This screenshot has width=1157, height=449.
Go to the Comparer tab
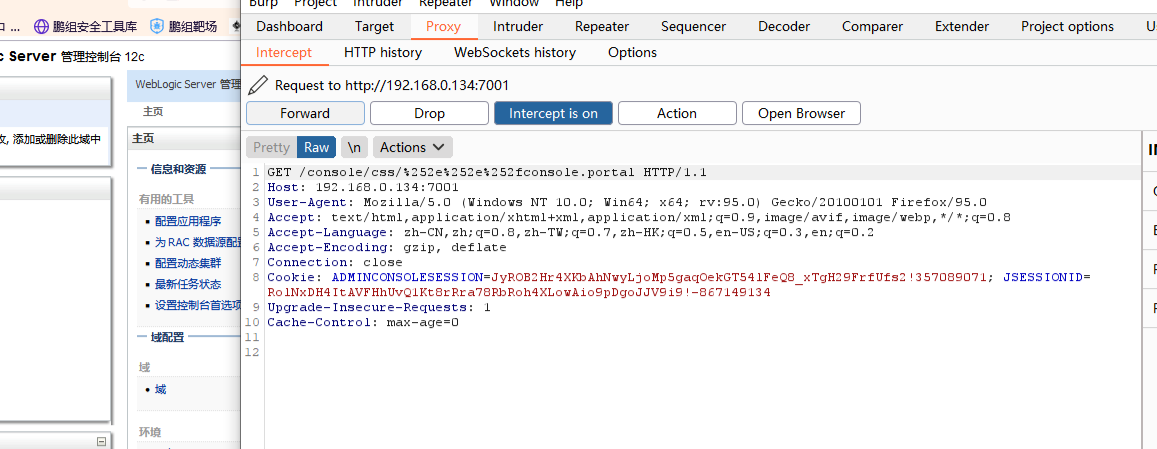872,27
